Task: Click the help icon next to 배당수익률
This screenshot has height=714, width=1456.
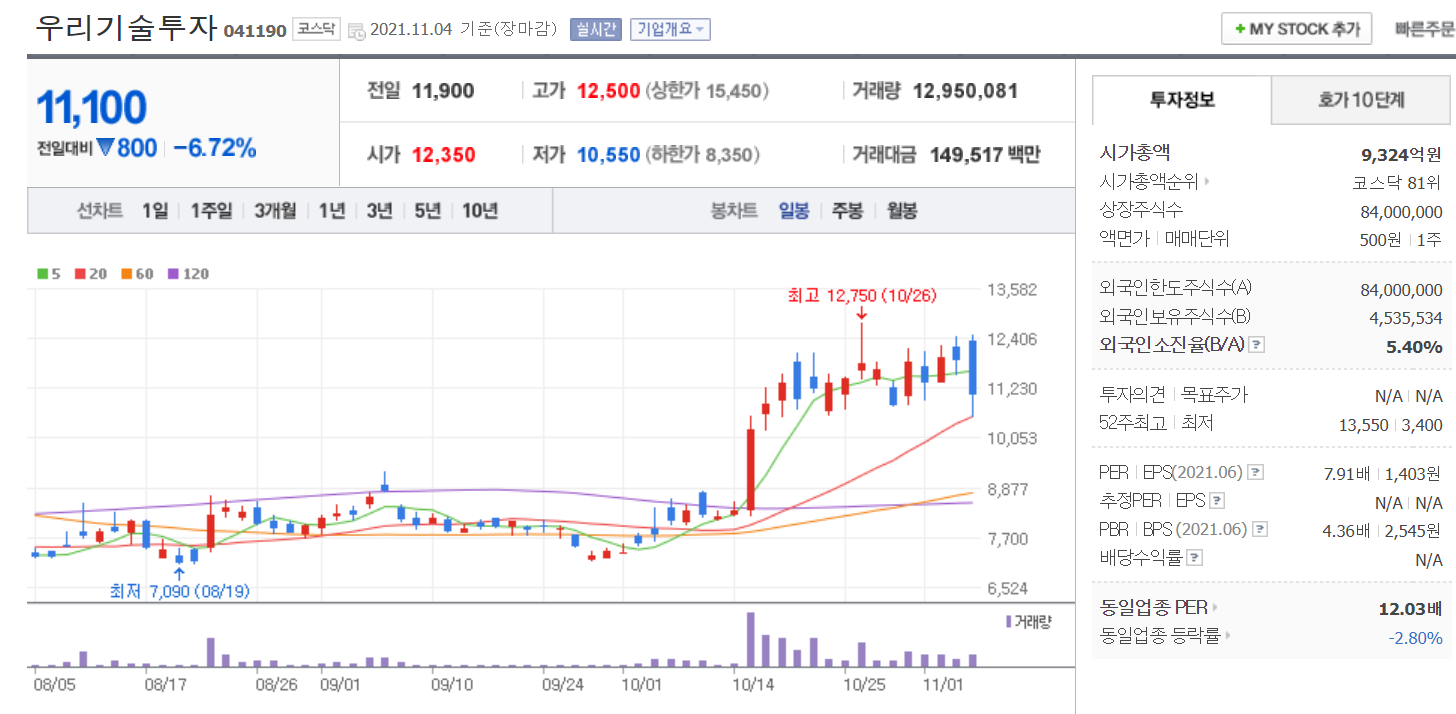Action: click(x=1195, y=558)
